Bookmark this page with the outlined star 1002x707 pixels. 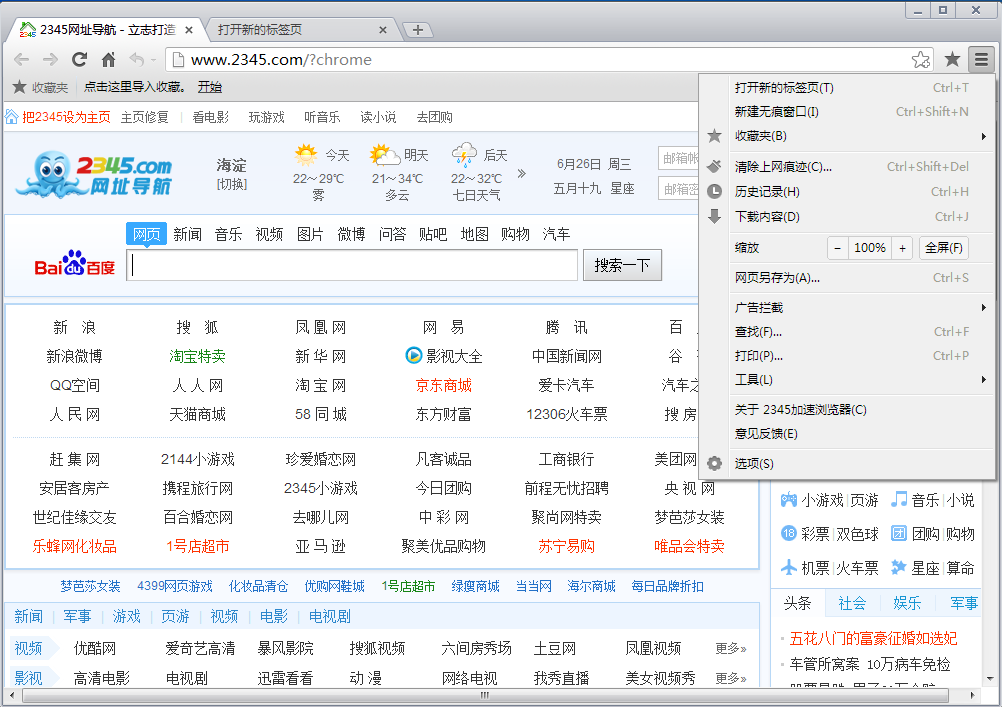pos(921,59)
